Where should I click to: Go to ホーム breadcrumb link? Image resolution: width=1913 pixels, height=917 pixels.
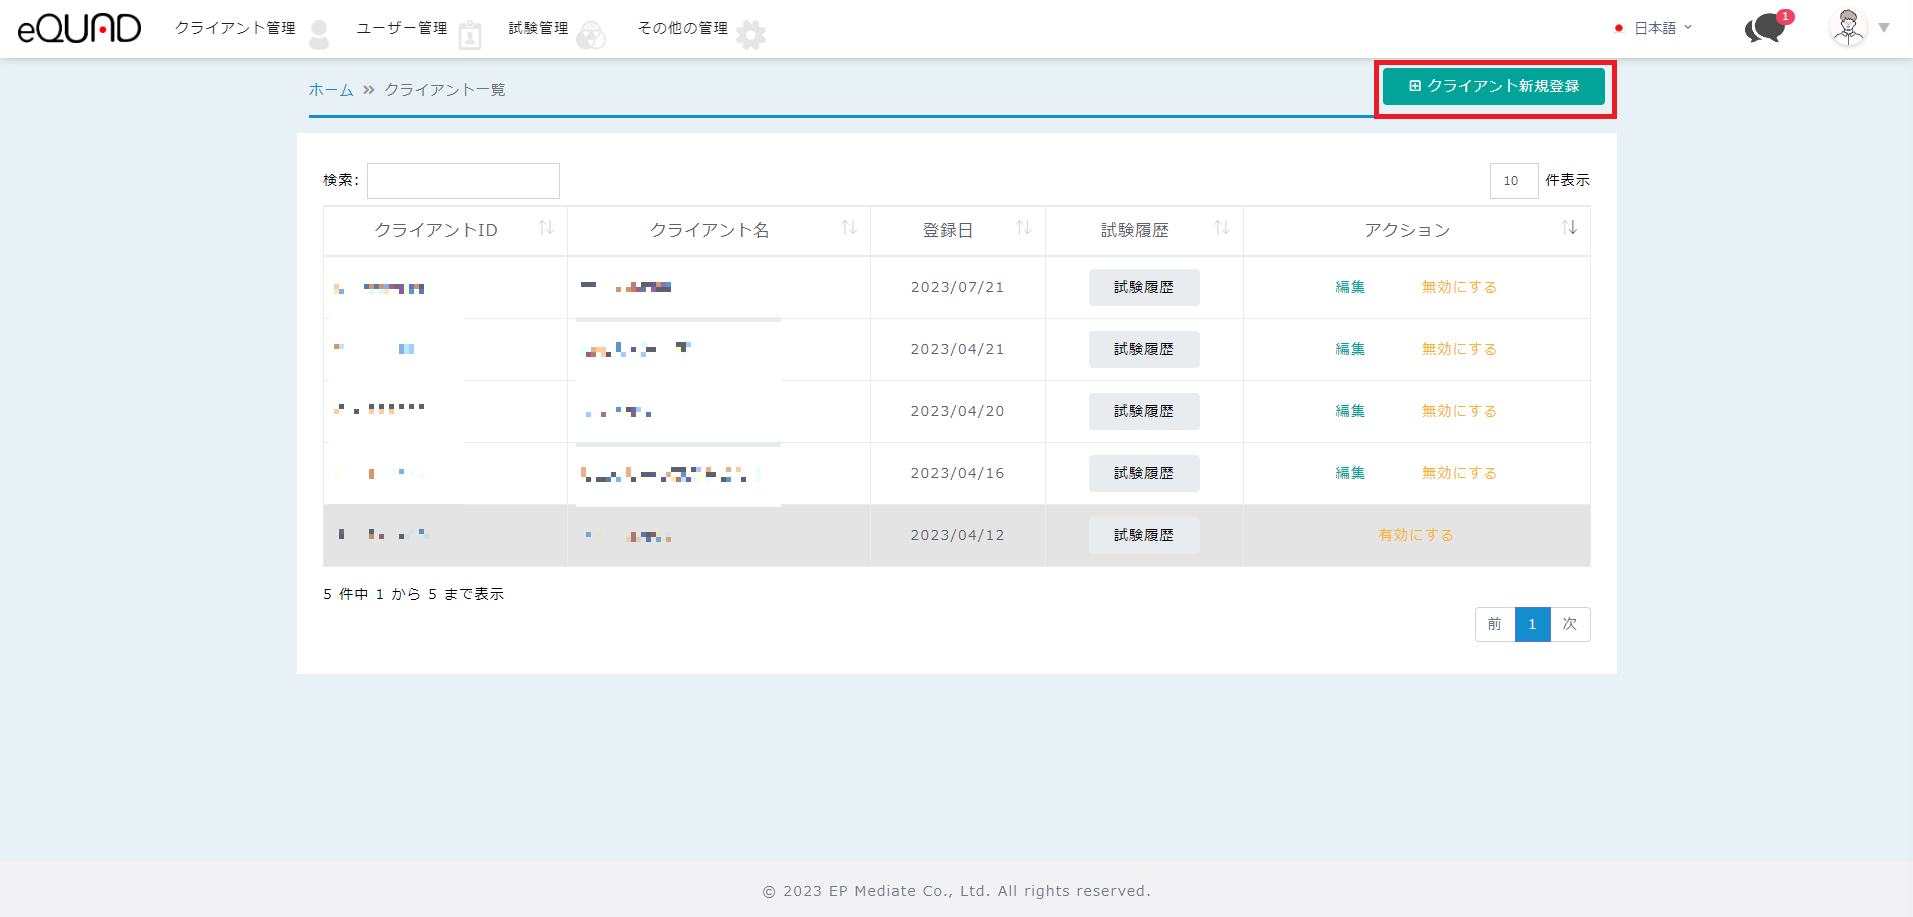pyautogui.click(x=330, y=90)
